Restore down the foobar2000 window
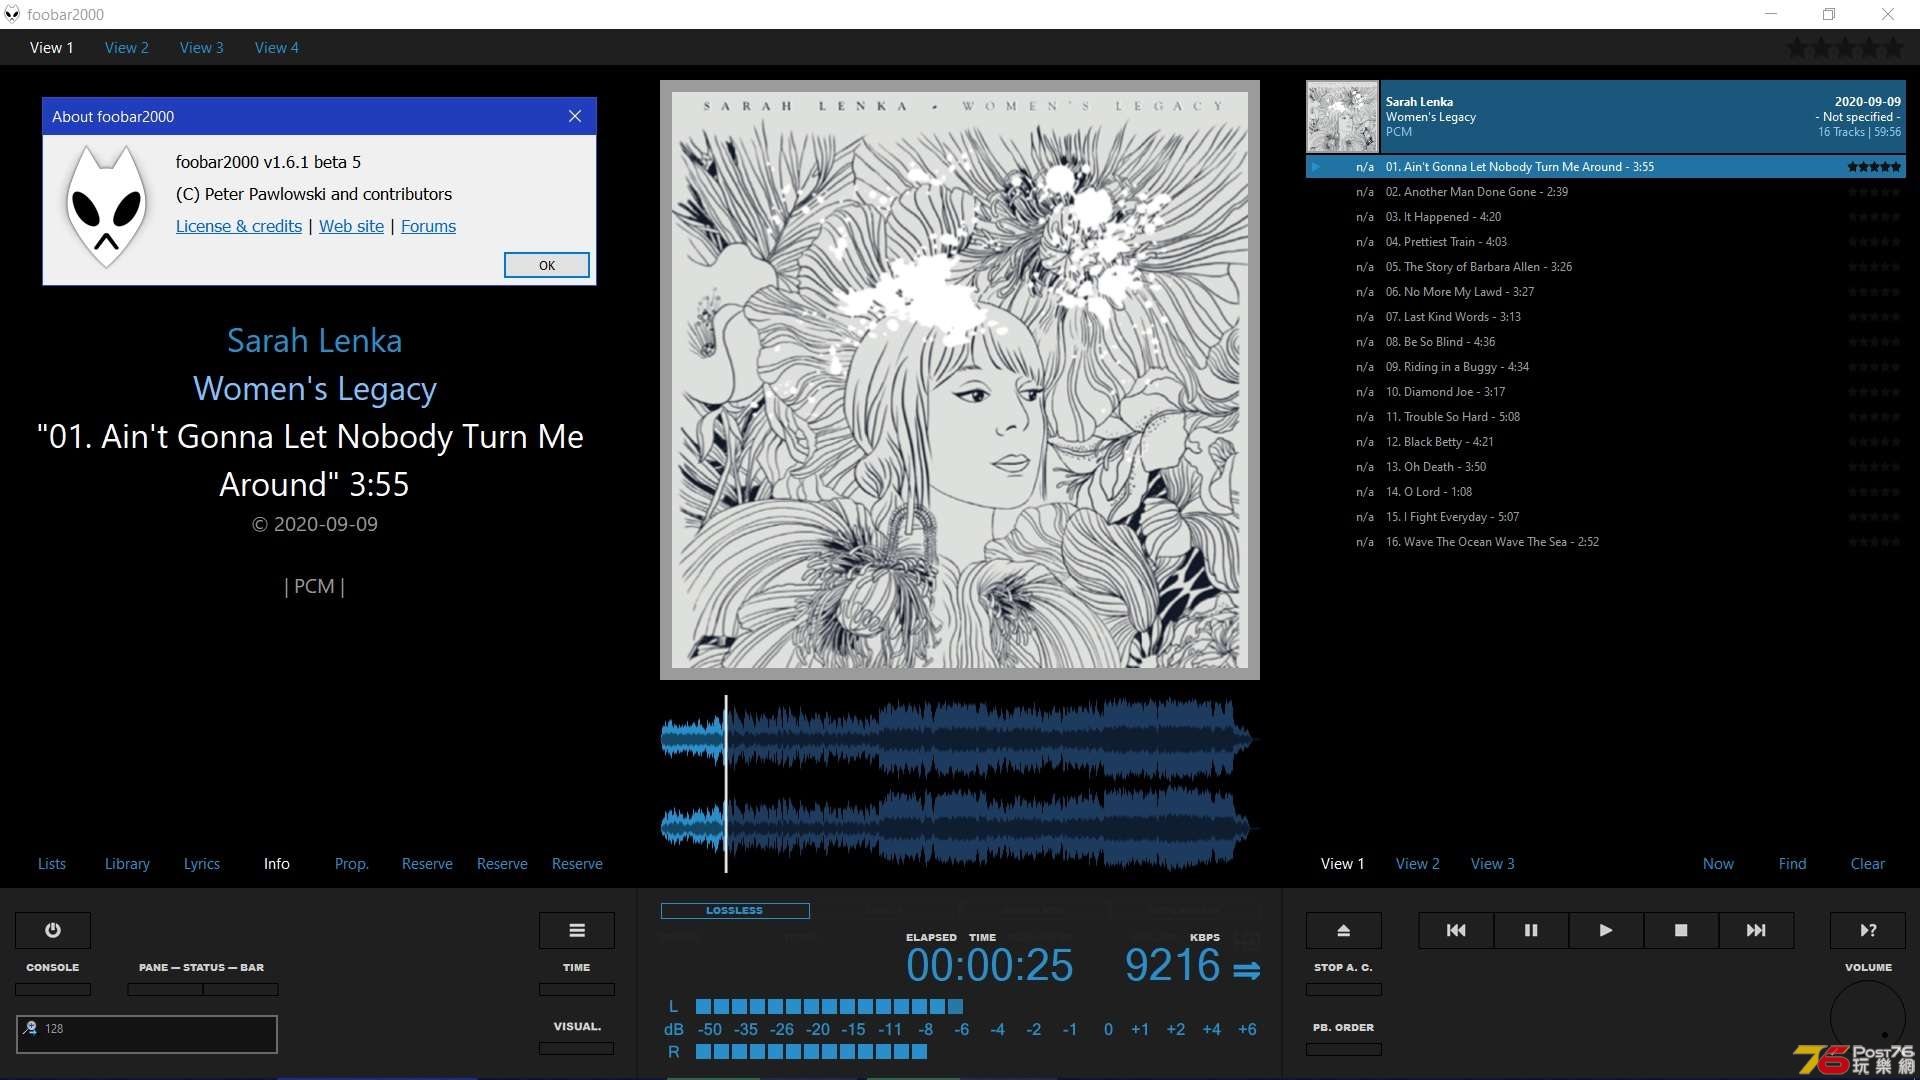The image size is (1920, 1080). pyautogui.click(x=1829, y=14)
